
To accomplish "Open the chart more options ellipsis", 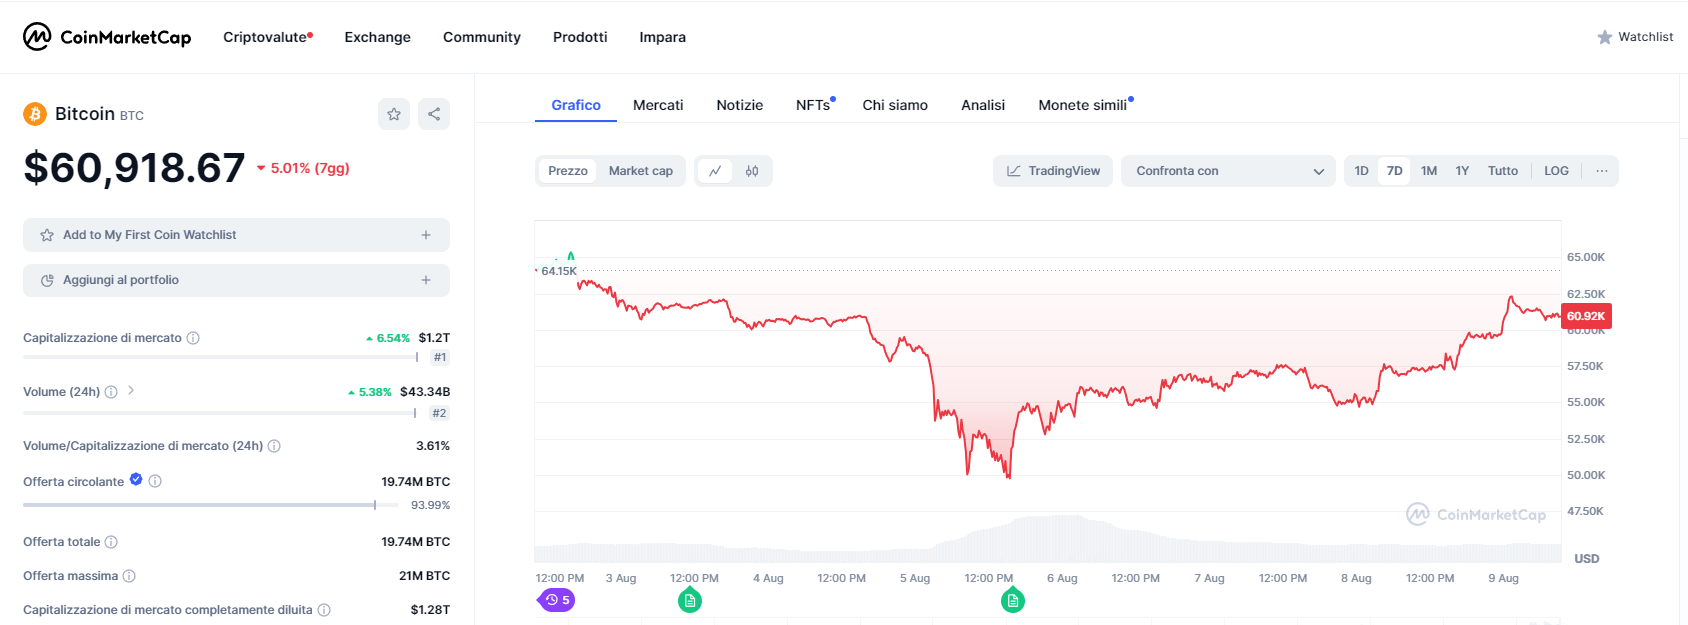I will [1602, 171].
